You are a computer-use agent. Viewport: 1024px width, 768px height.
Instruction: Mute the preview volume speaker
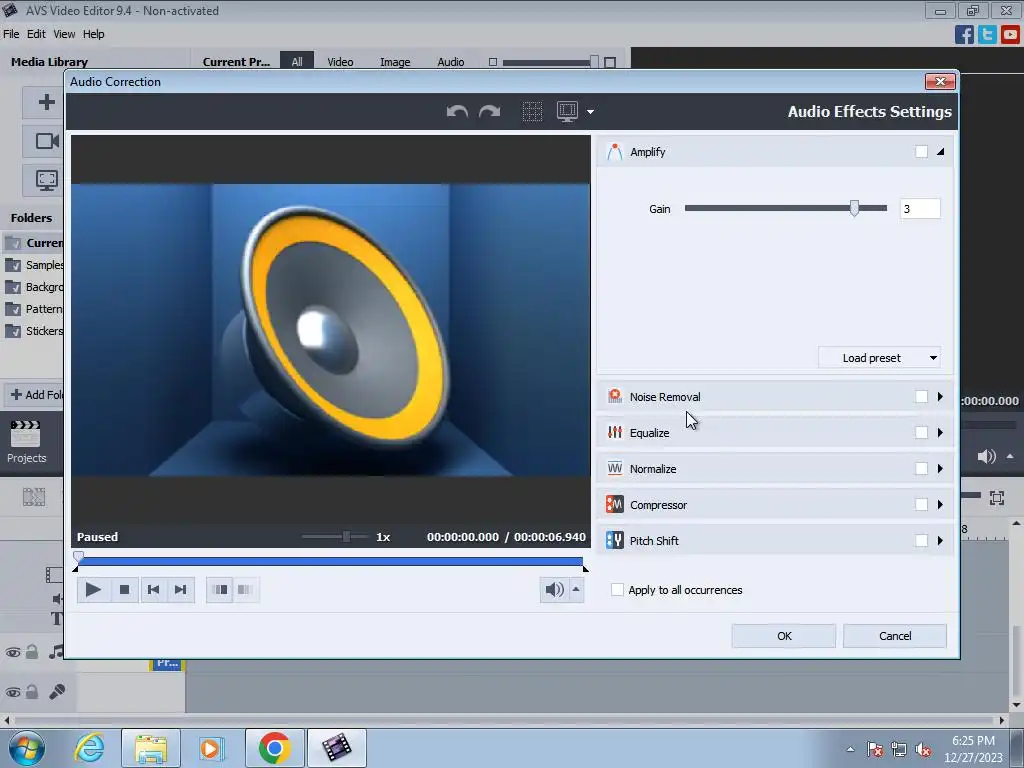[x=554, y=590]
